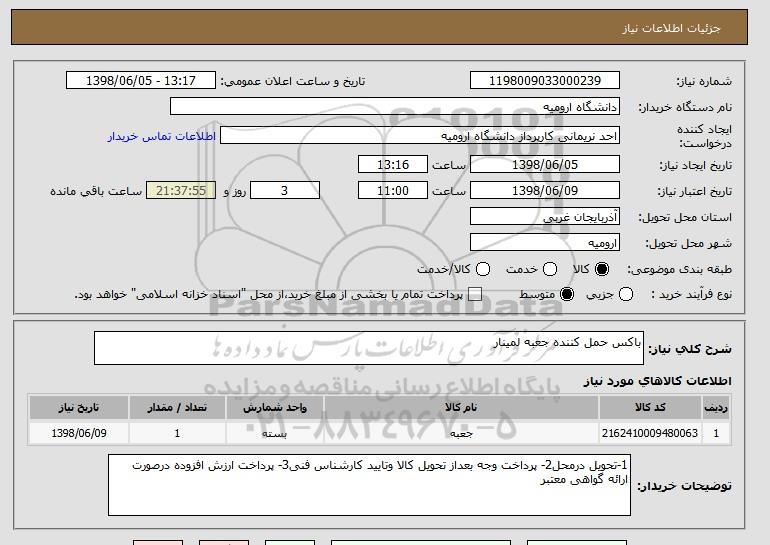The height and width of the screenshot is (545, 770).
Task: Click the اطلاعات کالاهای مورد نیاز heading
Action: pyautogui.click(x=658, y=381)
